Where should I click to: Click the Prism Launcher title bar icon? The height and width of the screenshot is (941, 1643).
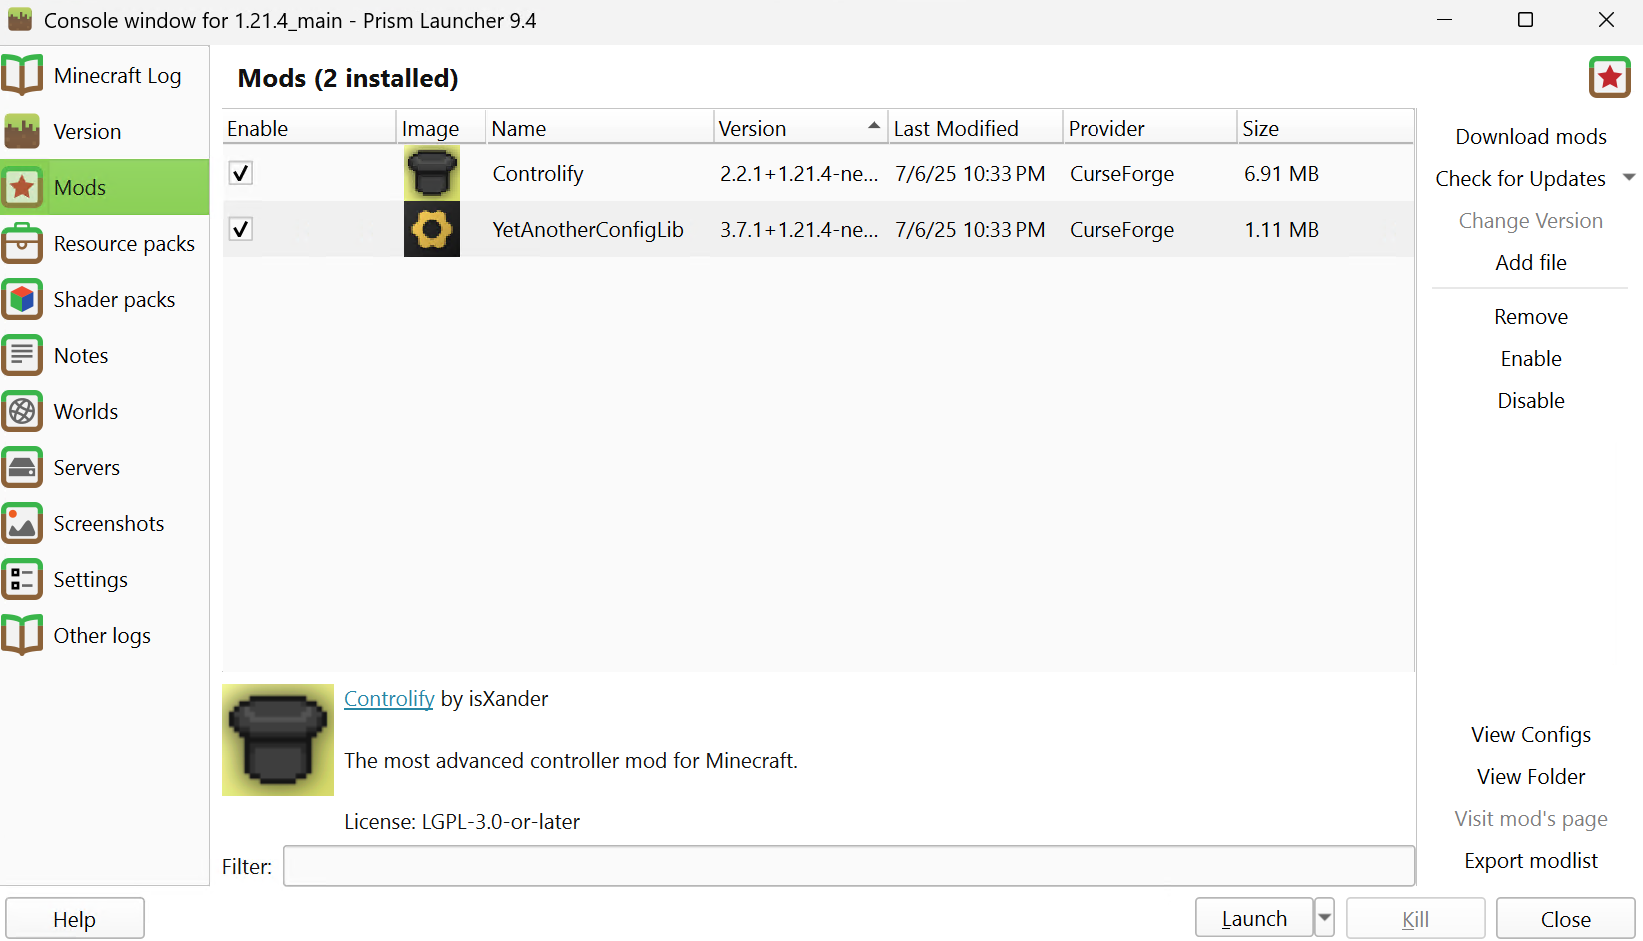pos(20,20)
